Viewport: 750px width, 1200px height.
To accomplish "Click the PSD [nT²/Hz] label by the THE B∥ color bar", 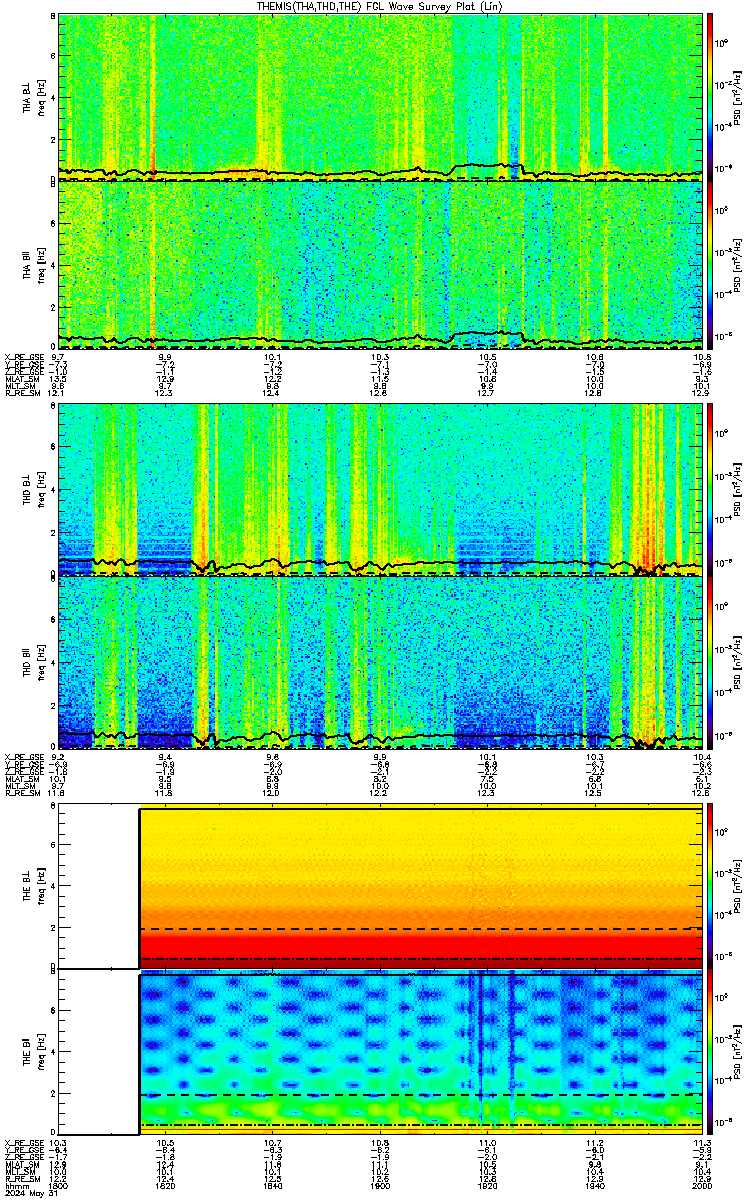I will tap(739, 1053).
